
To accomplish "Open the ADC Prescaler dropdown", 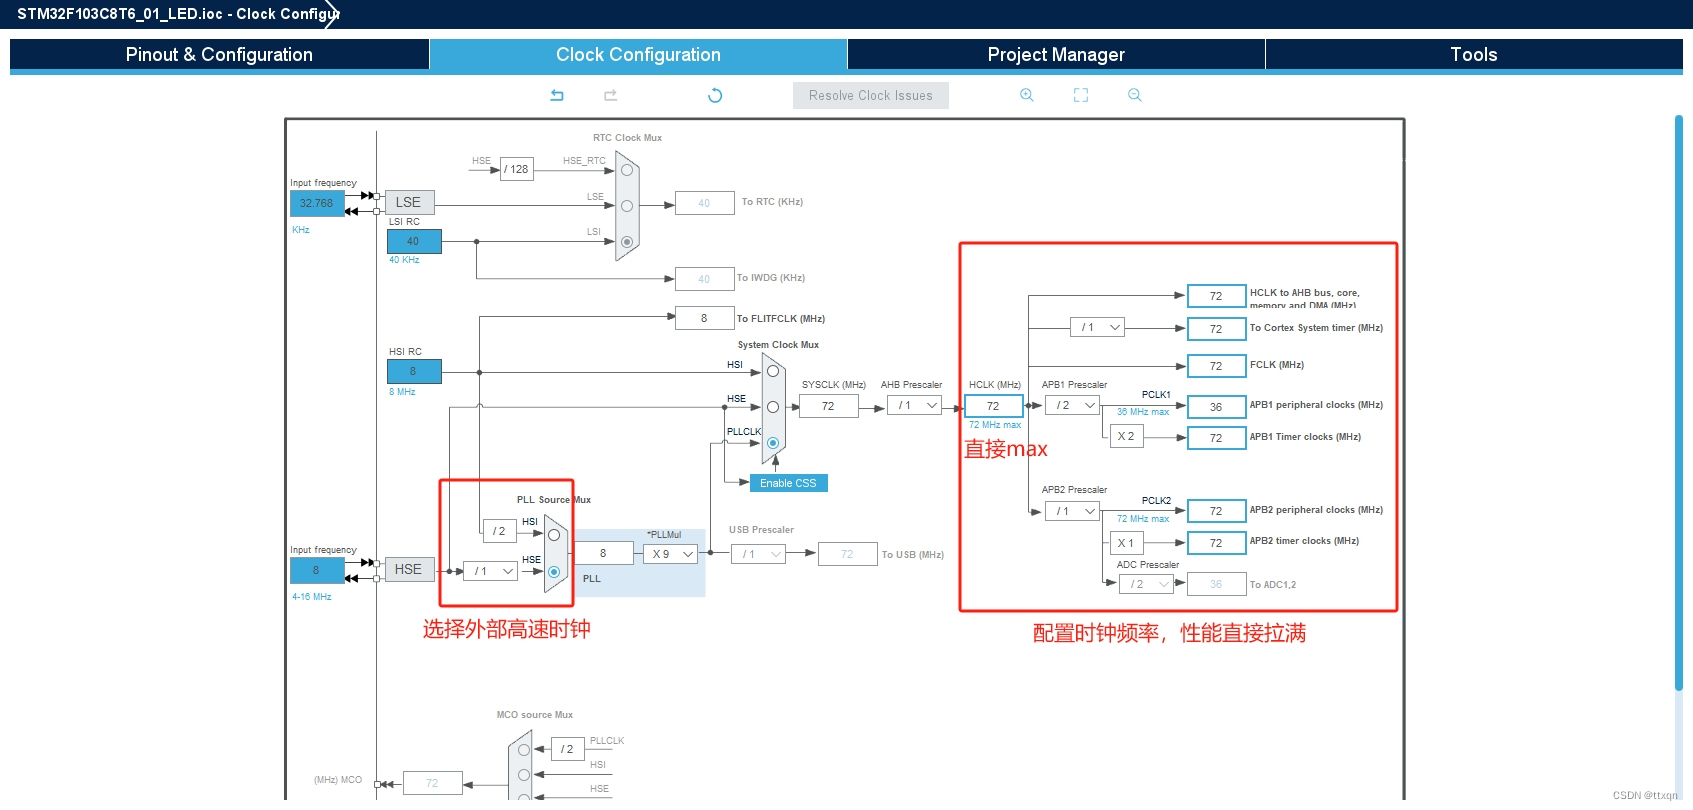I will (x=1146, y=584).
